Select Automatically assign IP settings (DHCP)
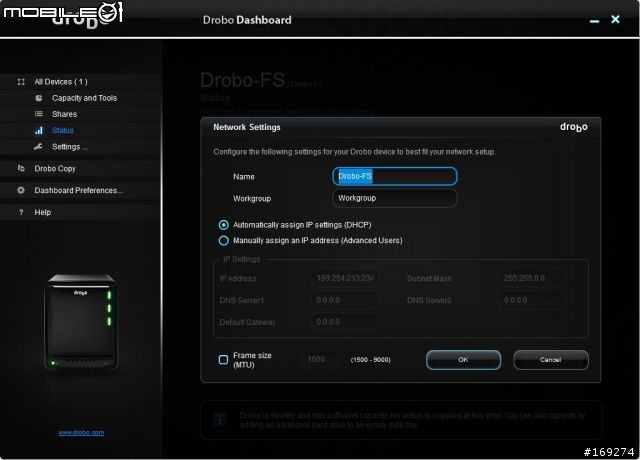This screenshot has height=460, width=640. [224, 225]
